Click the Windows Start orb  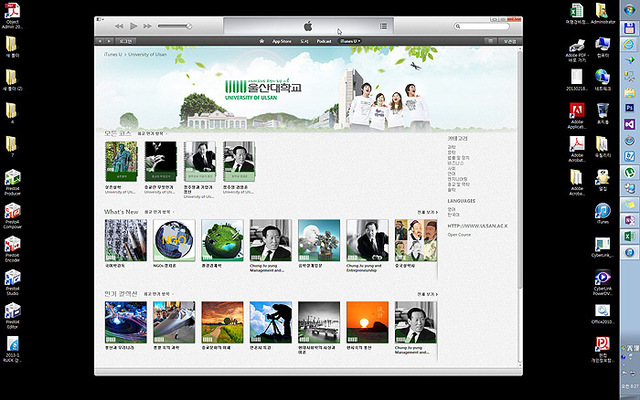(629, 9)
